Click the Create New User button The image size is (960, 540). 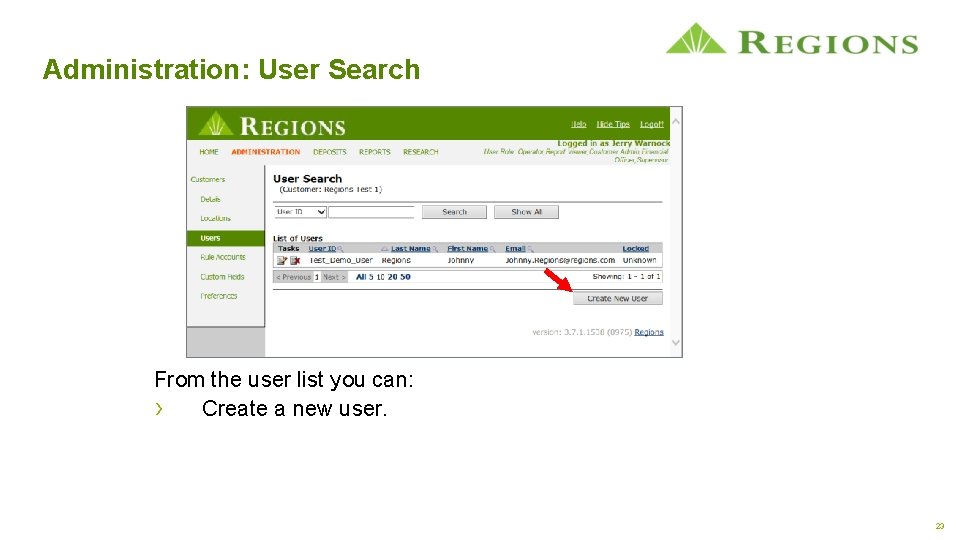pos(617,299)
